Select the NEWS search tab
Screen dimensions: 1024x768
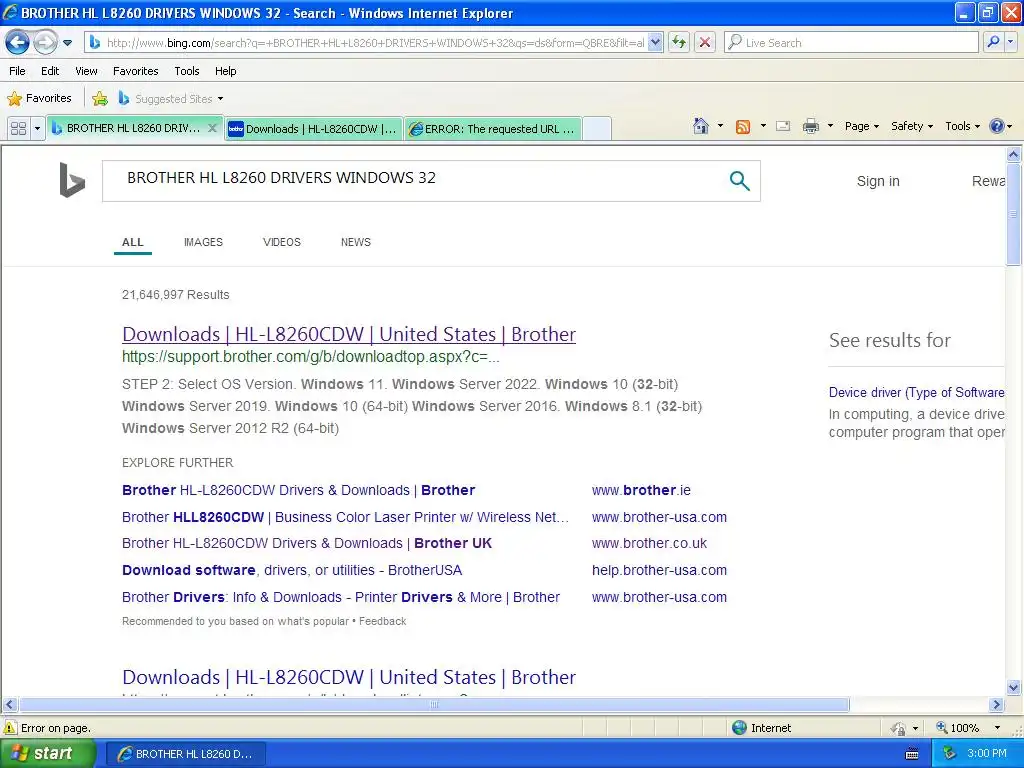pyautogui.click(x=355, y=242)
